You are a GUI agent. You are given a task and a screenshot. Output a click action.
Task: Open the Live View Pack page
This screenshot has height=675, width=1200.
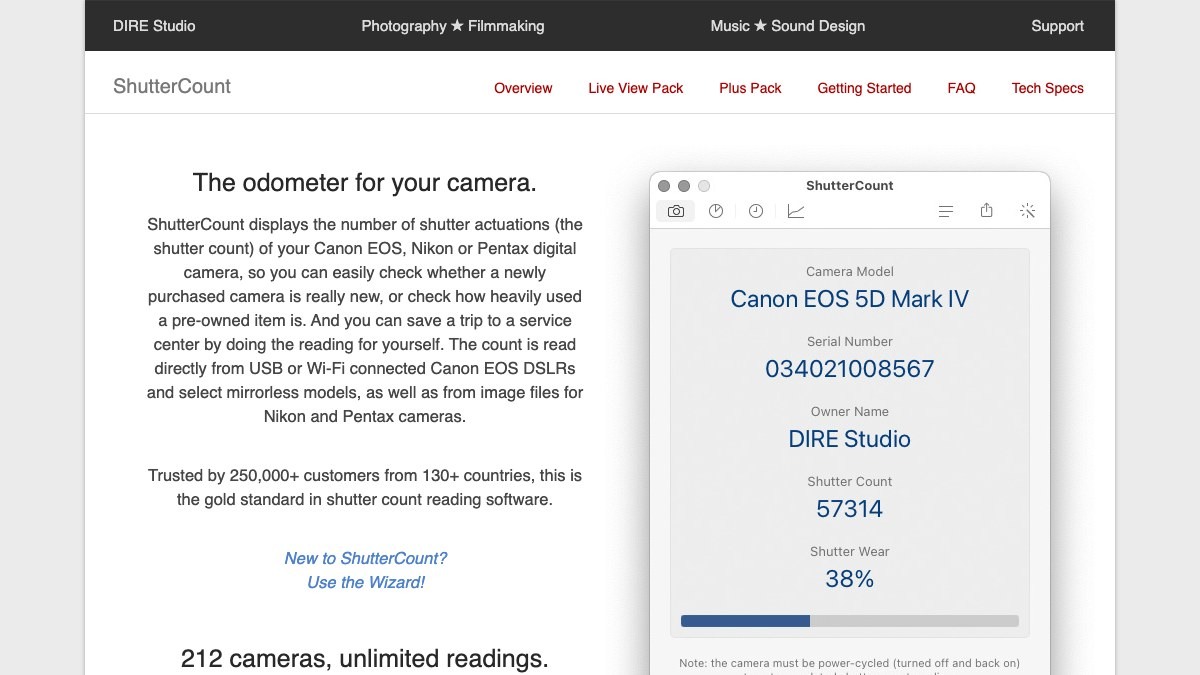click(x=636, y=88)
